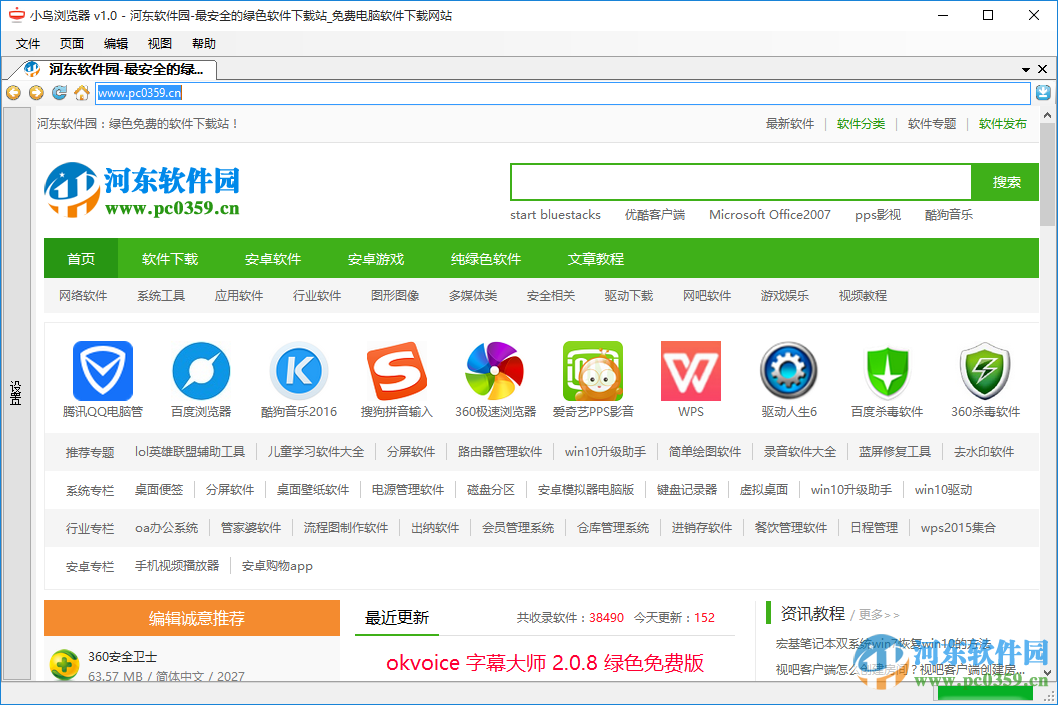Open the 驱动下载 category
The width and height of the screenshot is (1058, 705).
[629, 295]
